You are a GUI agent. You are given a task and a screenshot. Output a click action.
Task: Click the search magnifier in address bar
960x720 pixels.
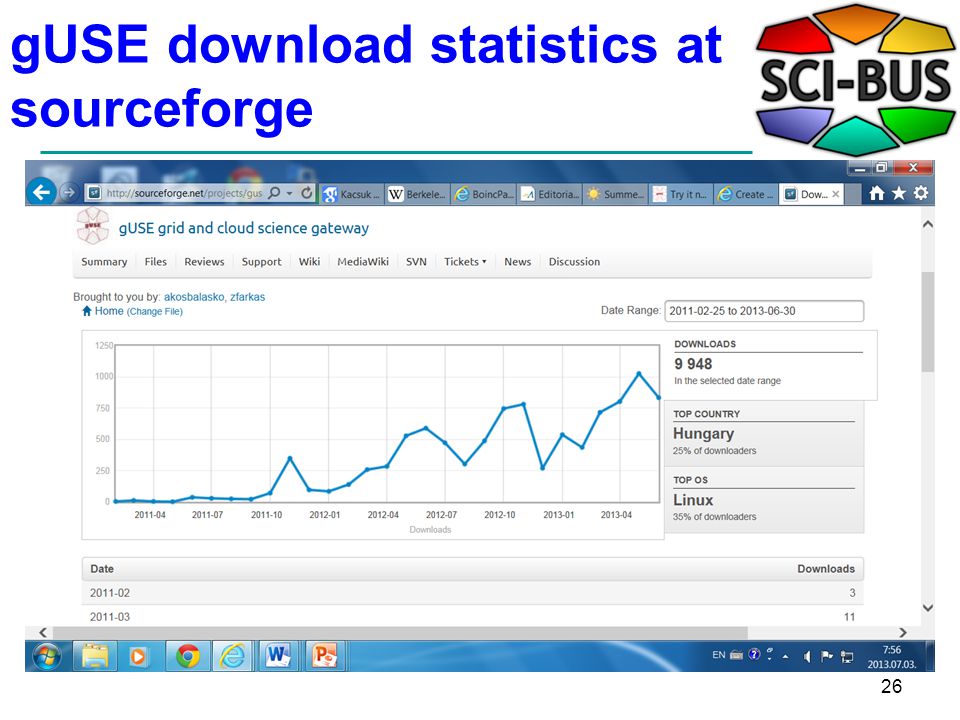coord(274,193)
